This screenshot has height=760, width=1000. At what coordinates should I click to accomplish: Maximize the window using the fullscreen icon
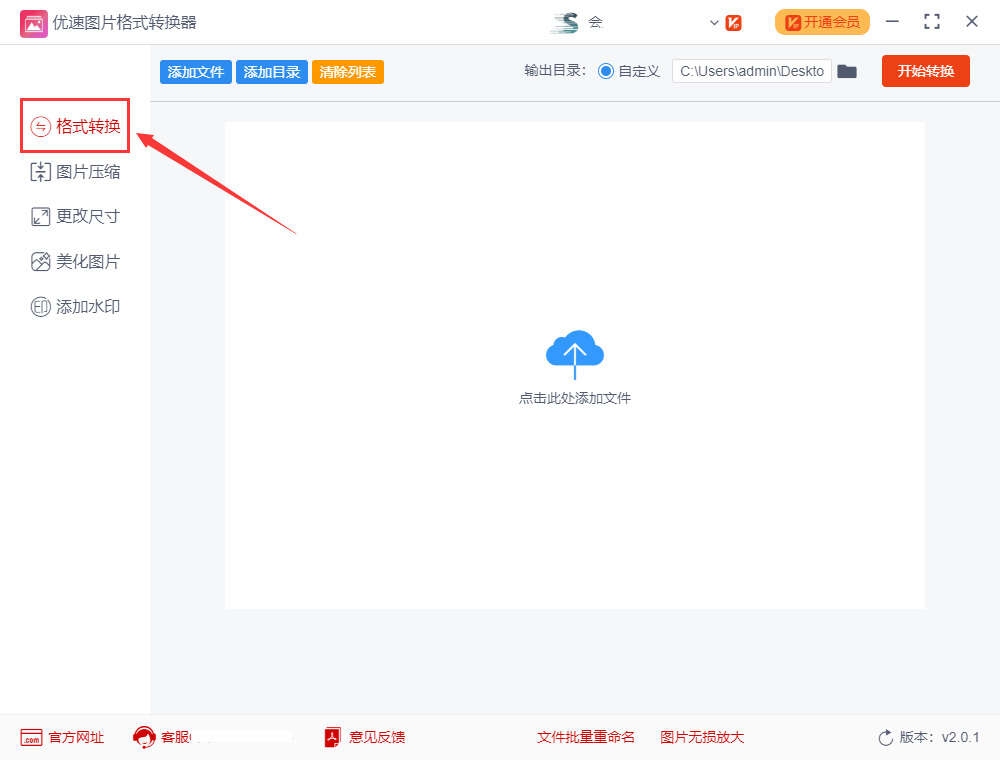932,22
